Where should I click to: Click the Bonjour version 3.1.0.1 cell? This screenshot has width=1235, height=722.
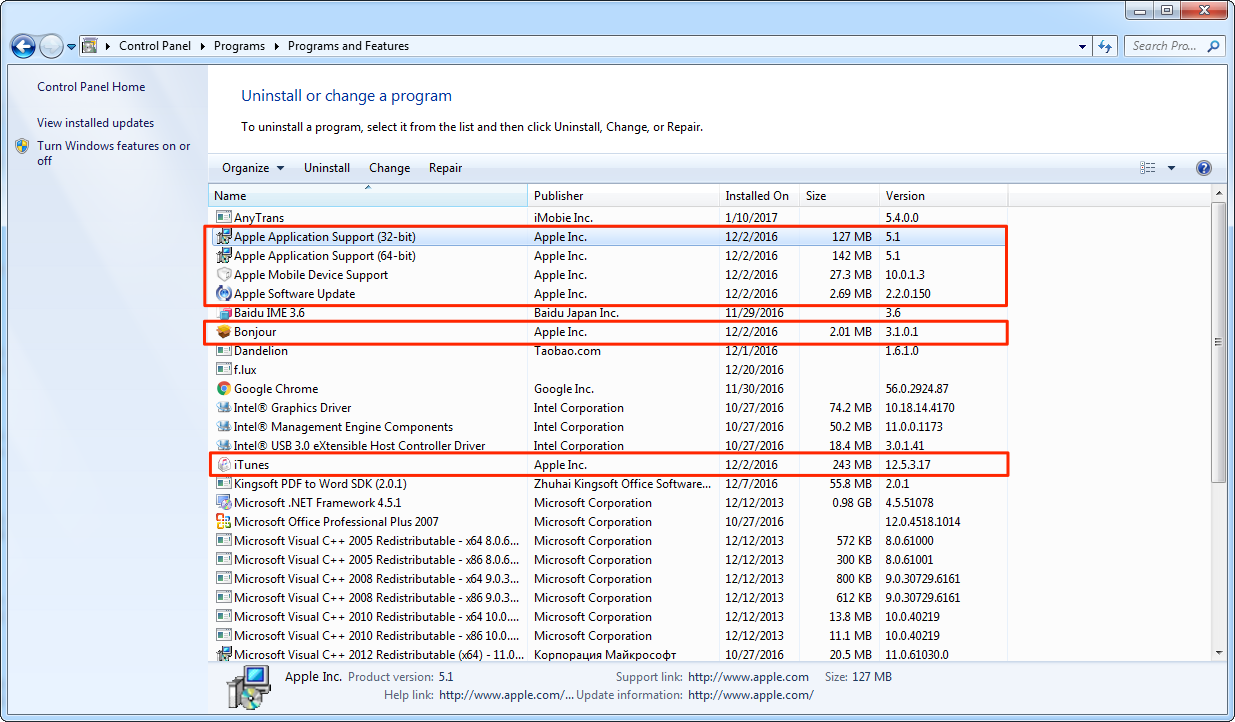click(x=902, y=332)
